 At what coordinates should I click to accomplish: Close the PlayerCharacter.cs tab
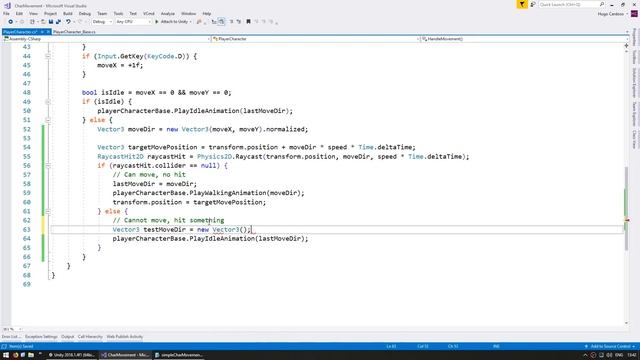48,31
